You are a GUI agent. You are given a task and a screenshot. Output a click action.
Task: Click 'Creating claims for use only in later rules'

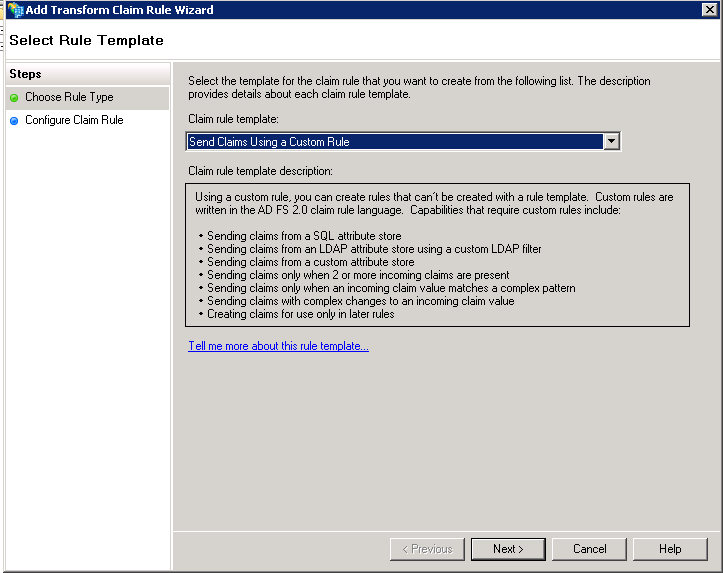click(x=301, y=314)
